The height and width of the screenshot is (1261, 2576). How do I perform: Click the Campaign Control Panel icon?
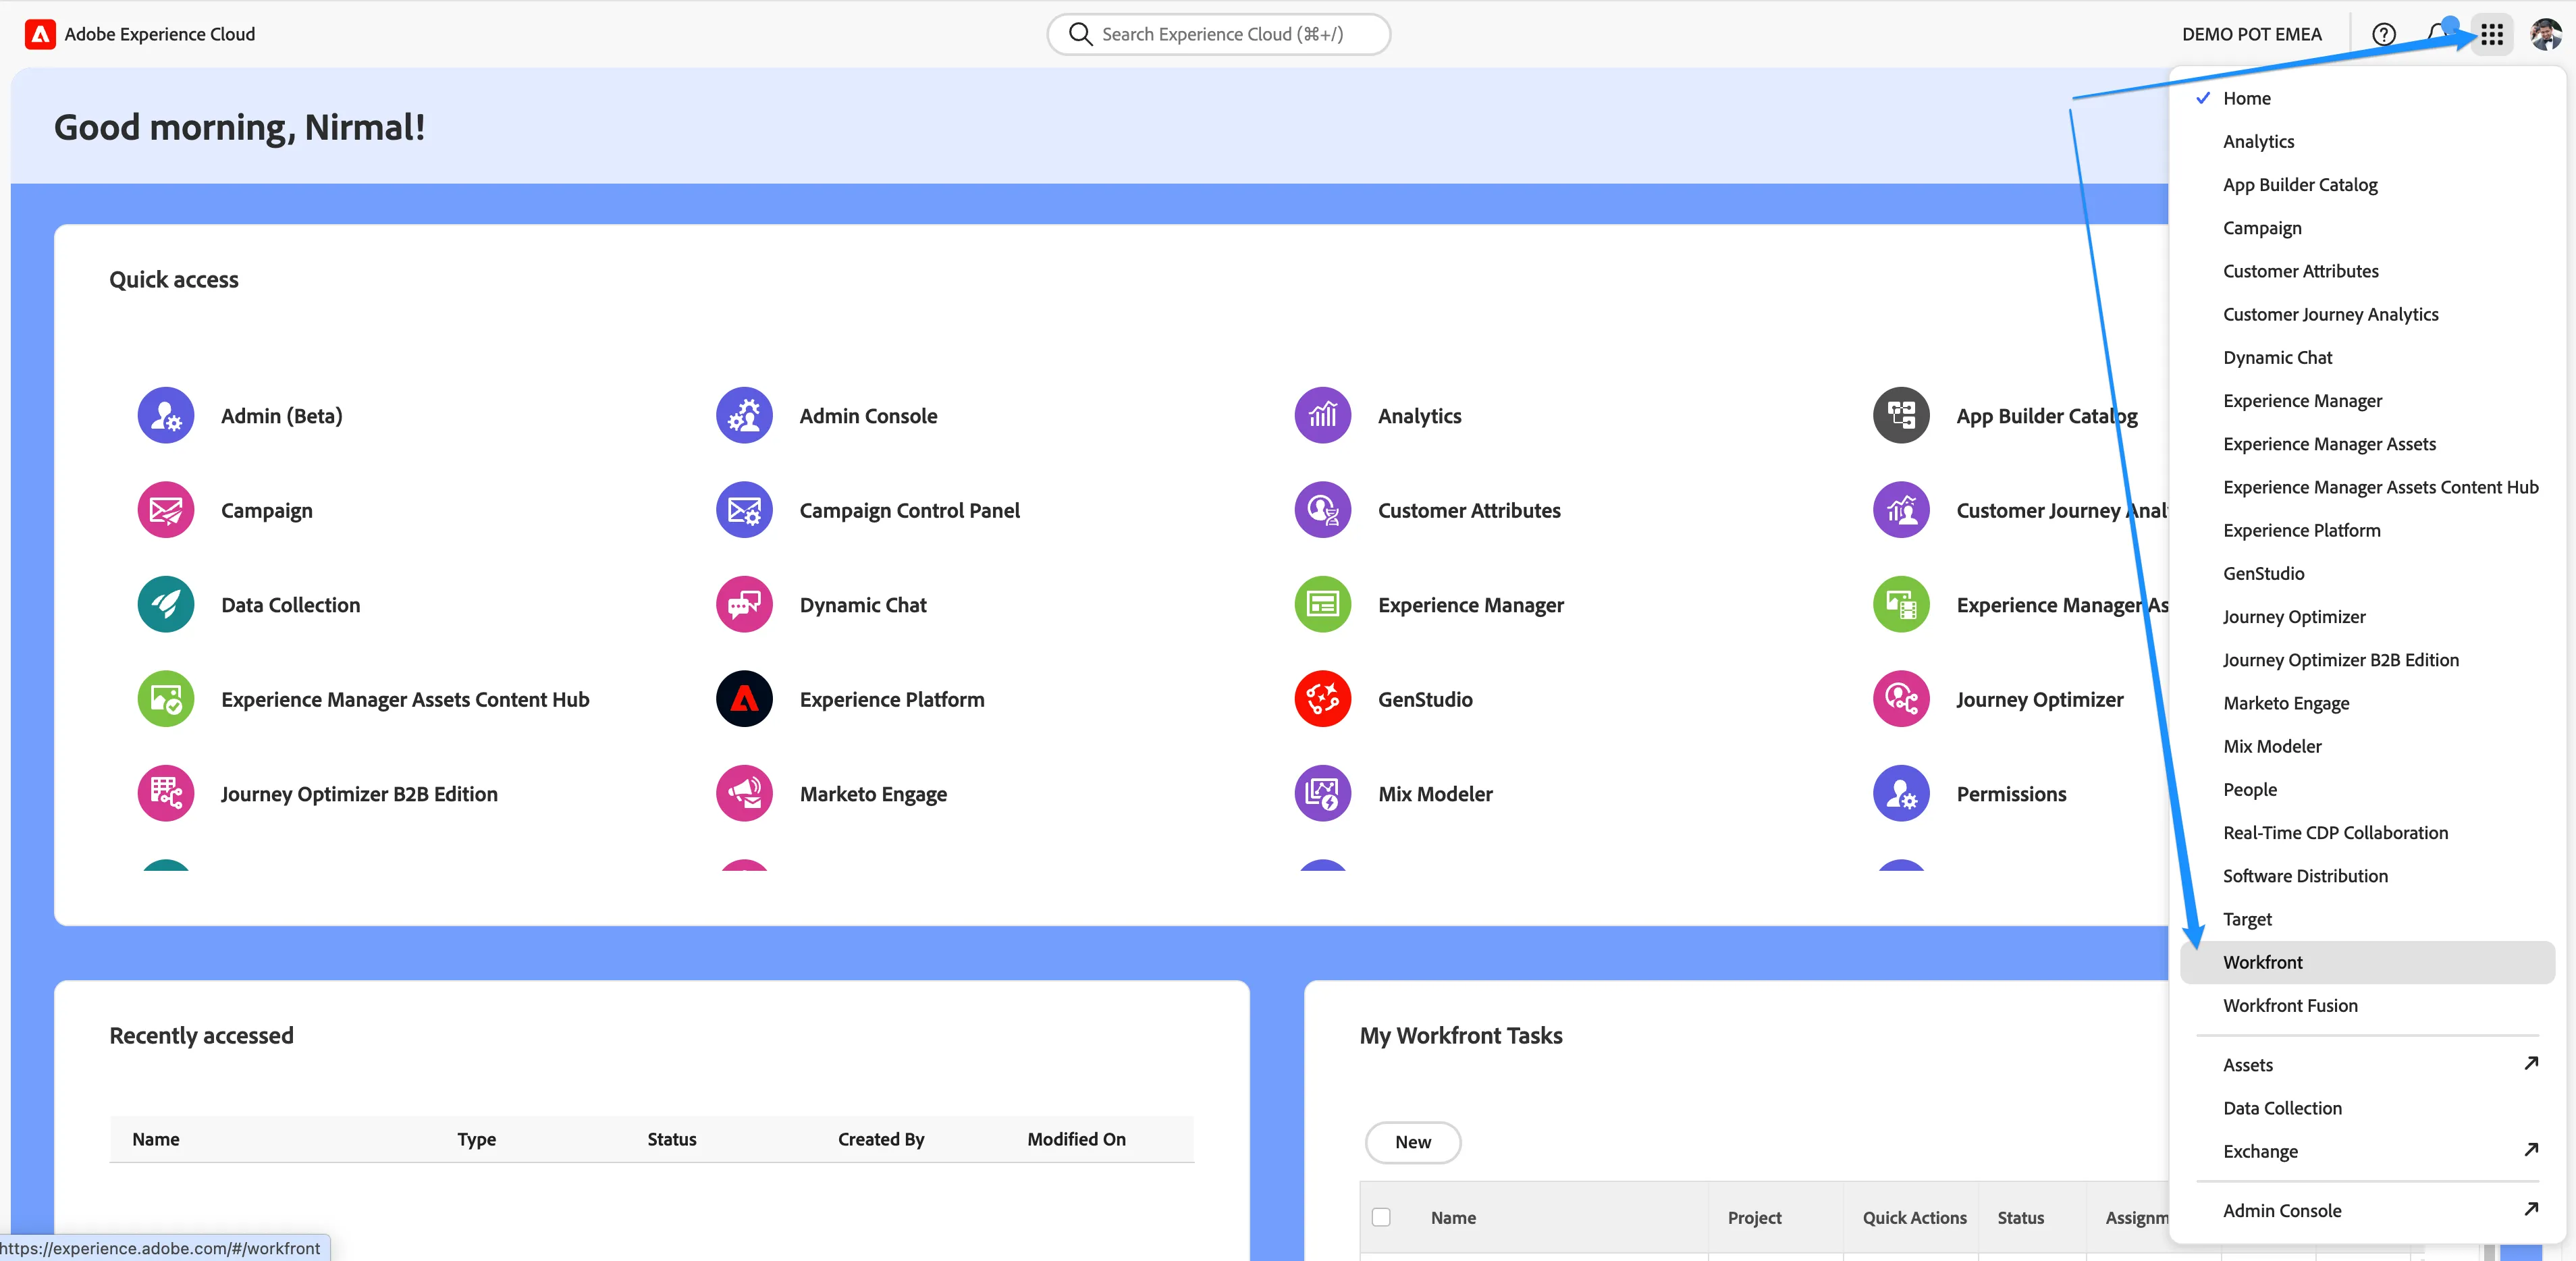pos(744,510)
